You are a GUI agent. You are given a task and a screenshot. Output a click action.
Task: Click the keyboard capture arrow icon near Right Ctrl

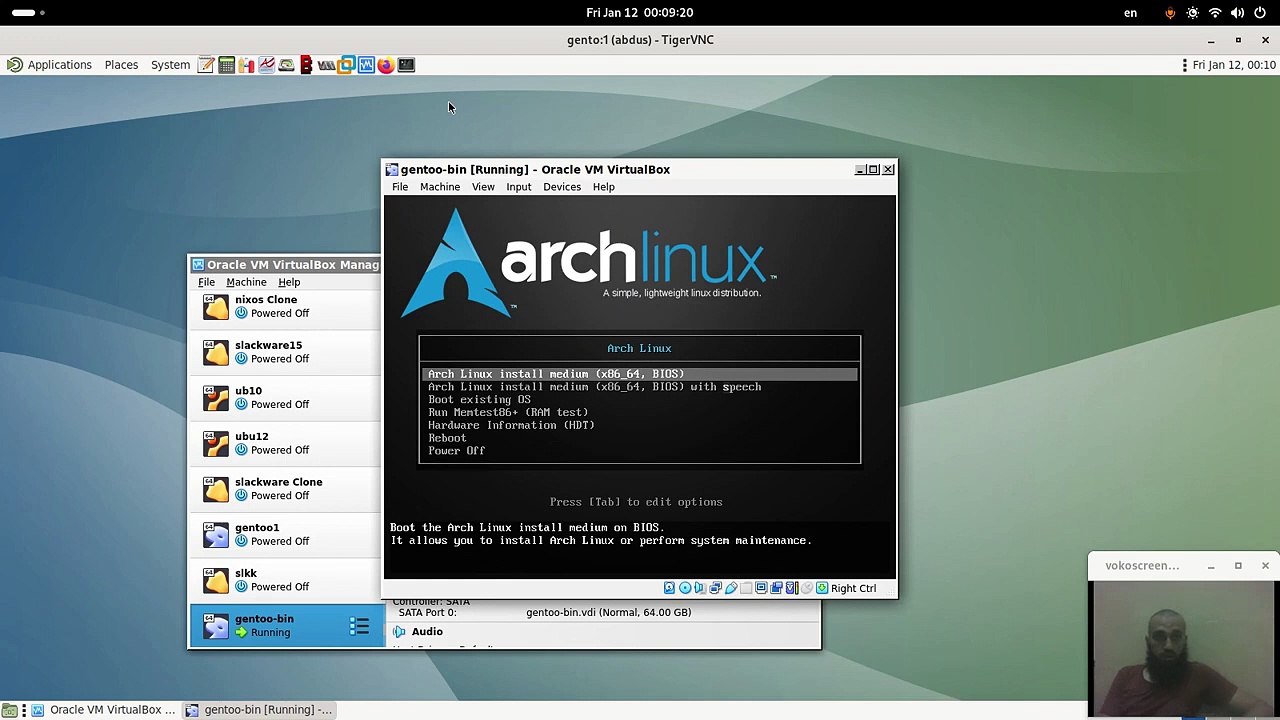pyautogui.click(x=822, y=588)
